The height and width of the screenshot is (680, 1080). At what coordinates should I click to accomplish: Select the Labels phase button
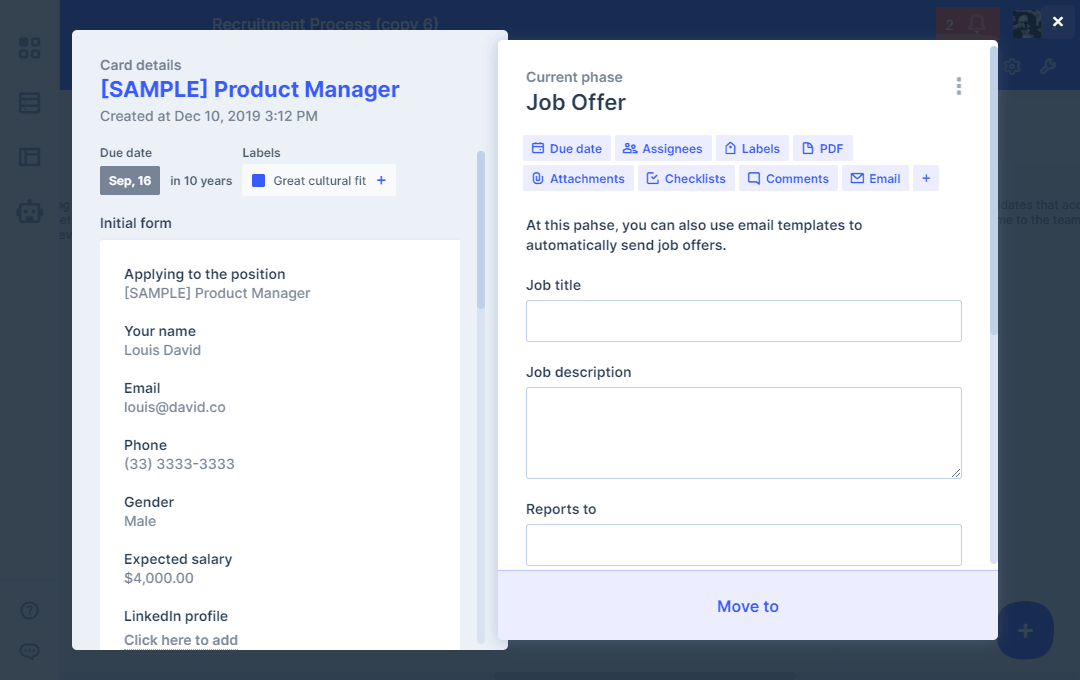coord(751,148)
